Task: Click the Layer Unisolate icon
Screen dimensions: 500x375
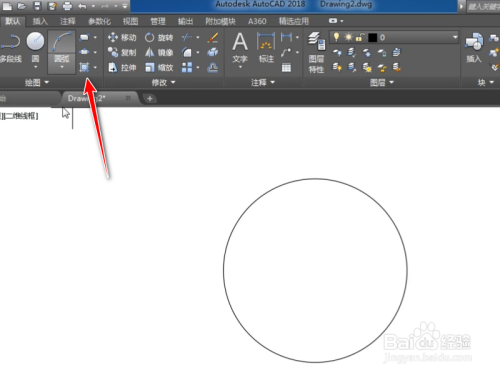Action: pos(352,68)
